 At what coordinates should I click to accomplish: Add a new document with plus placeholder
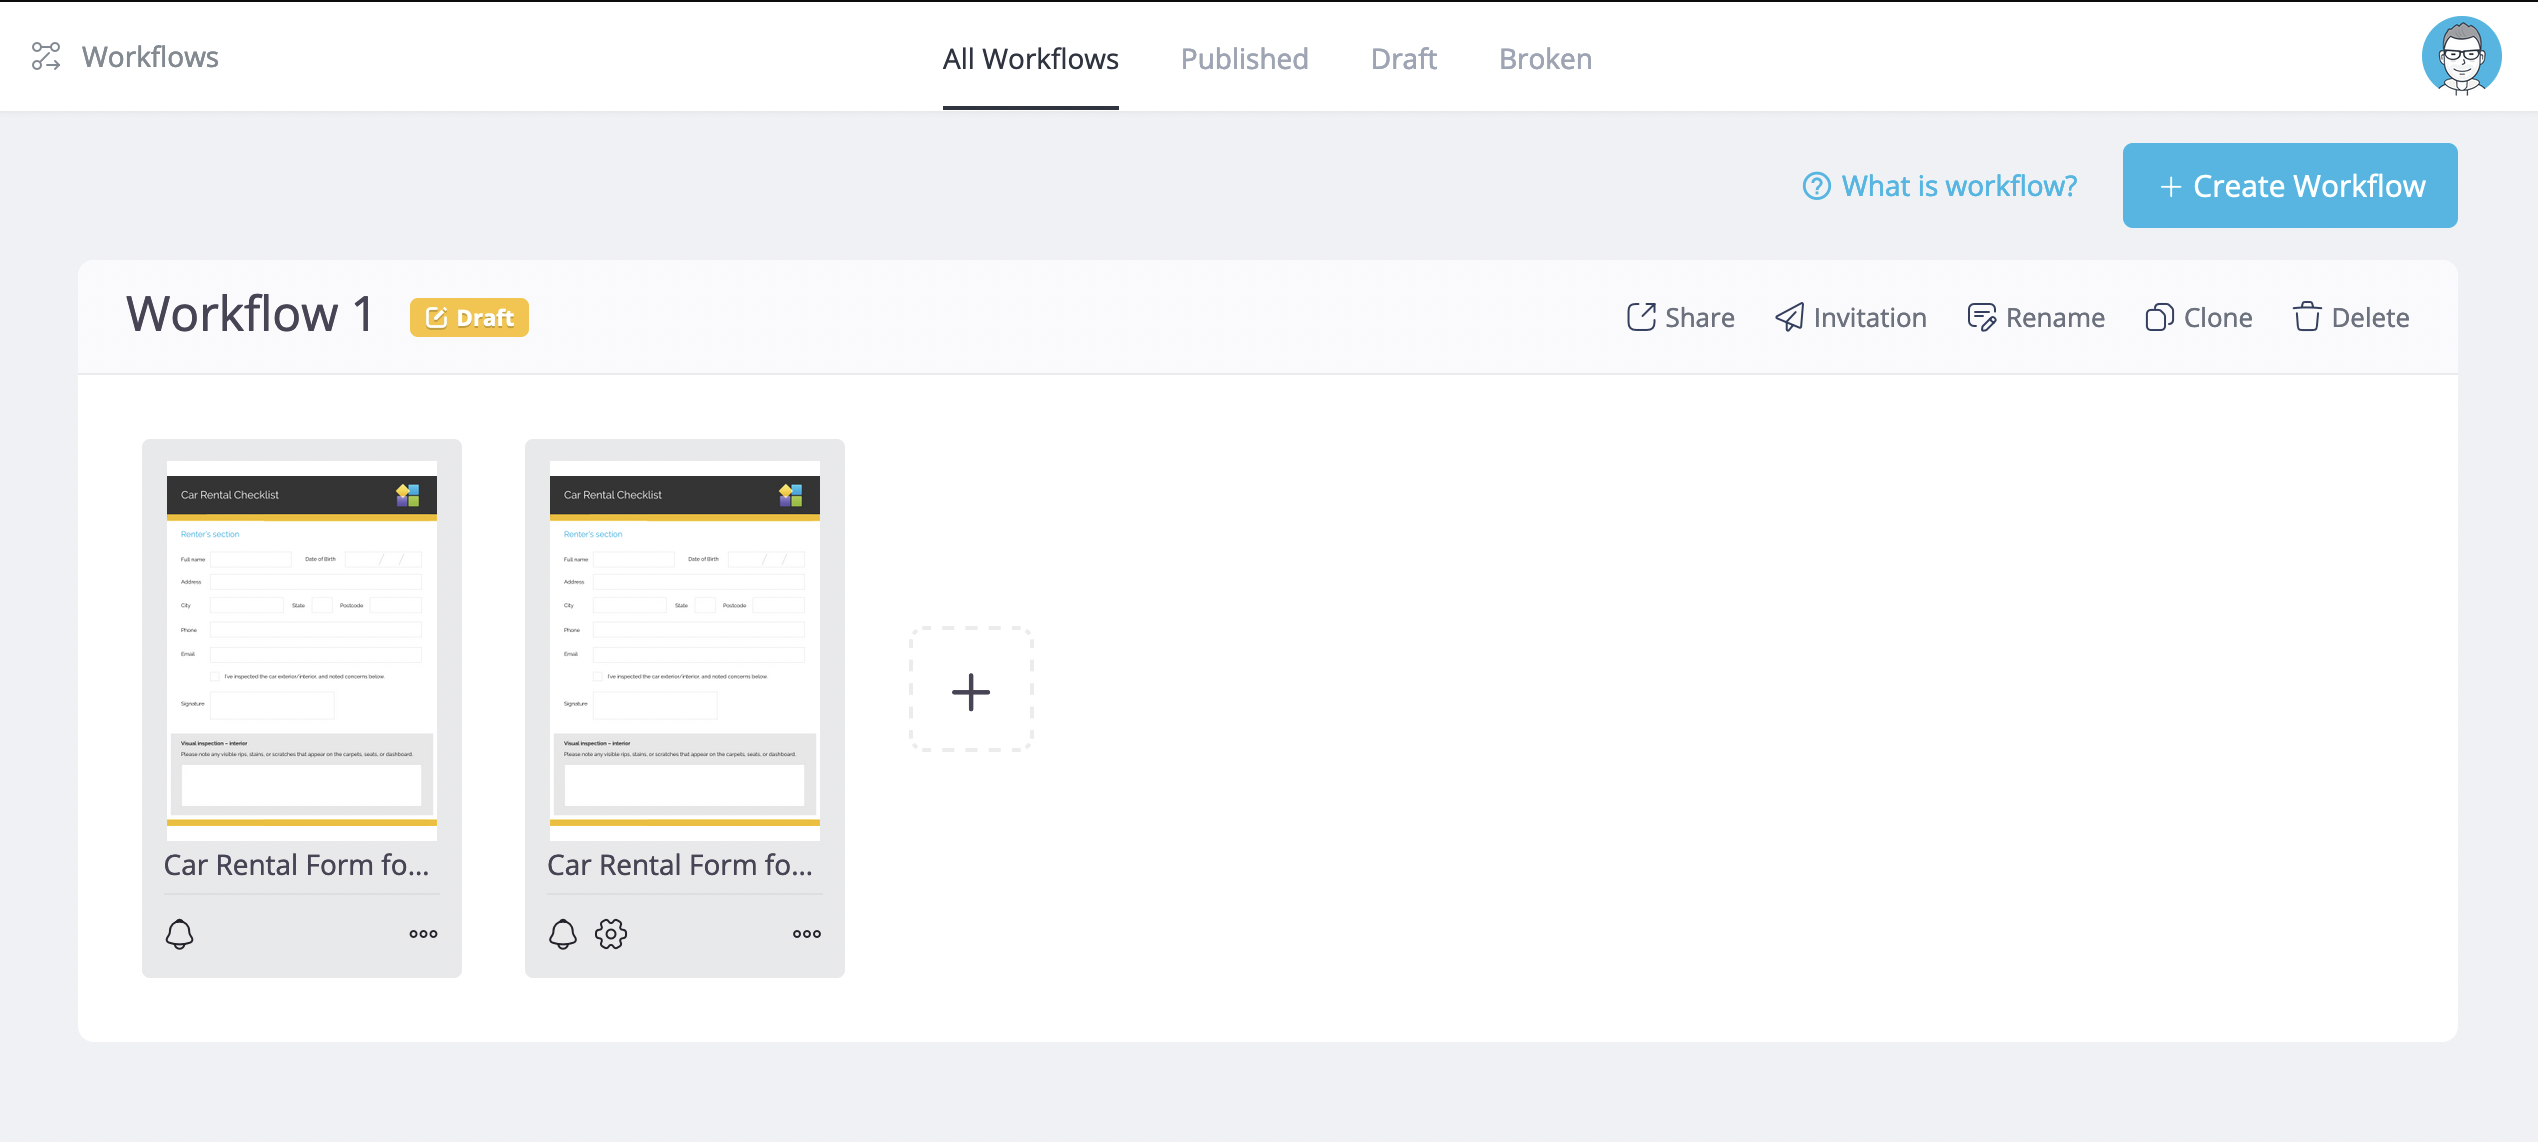(x=971, y=690)
